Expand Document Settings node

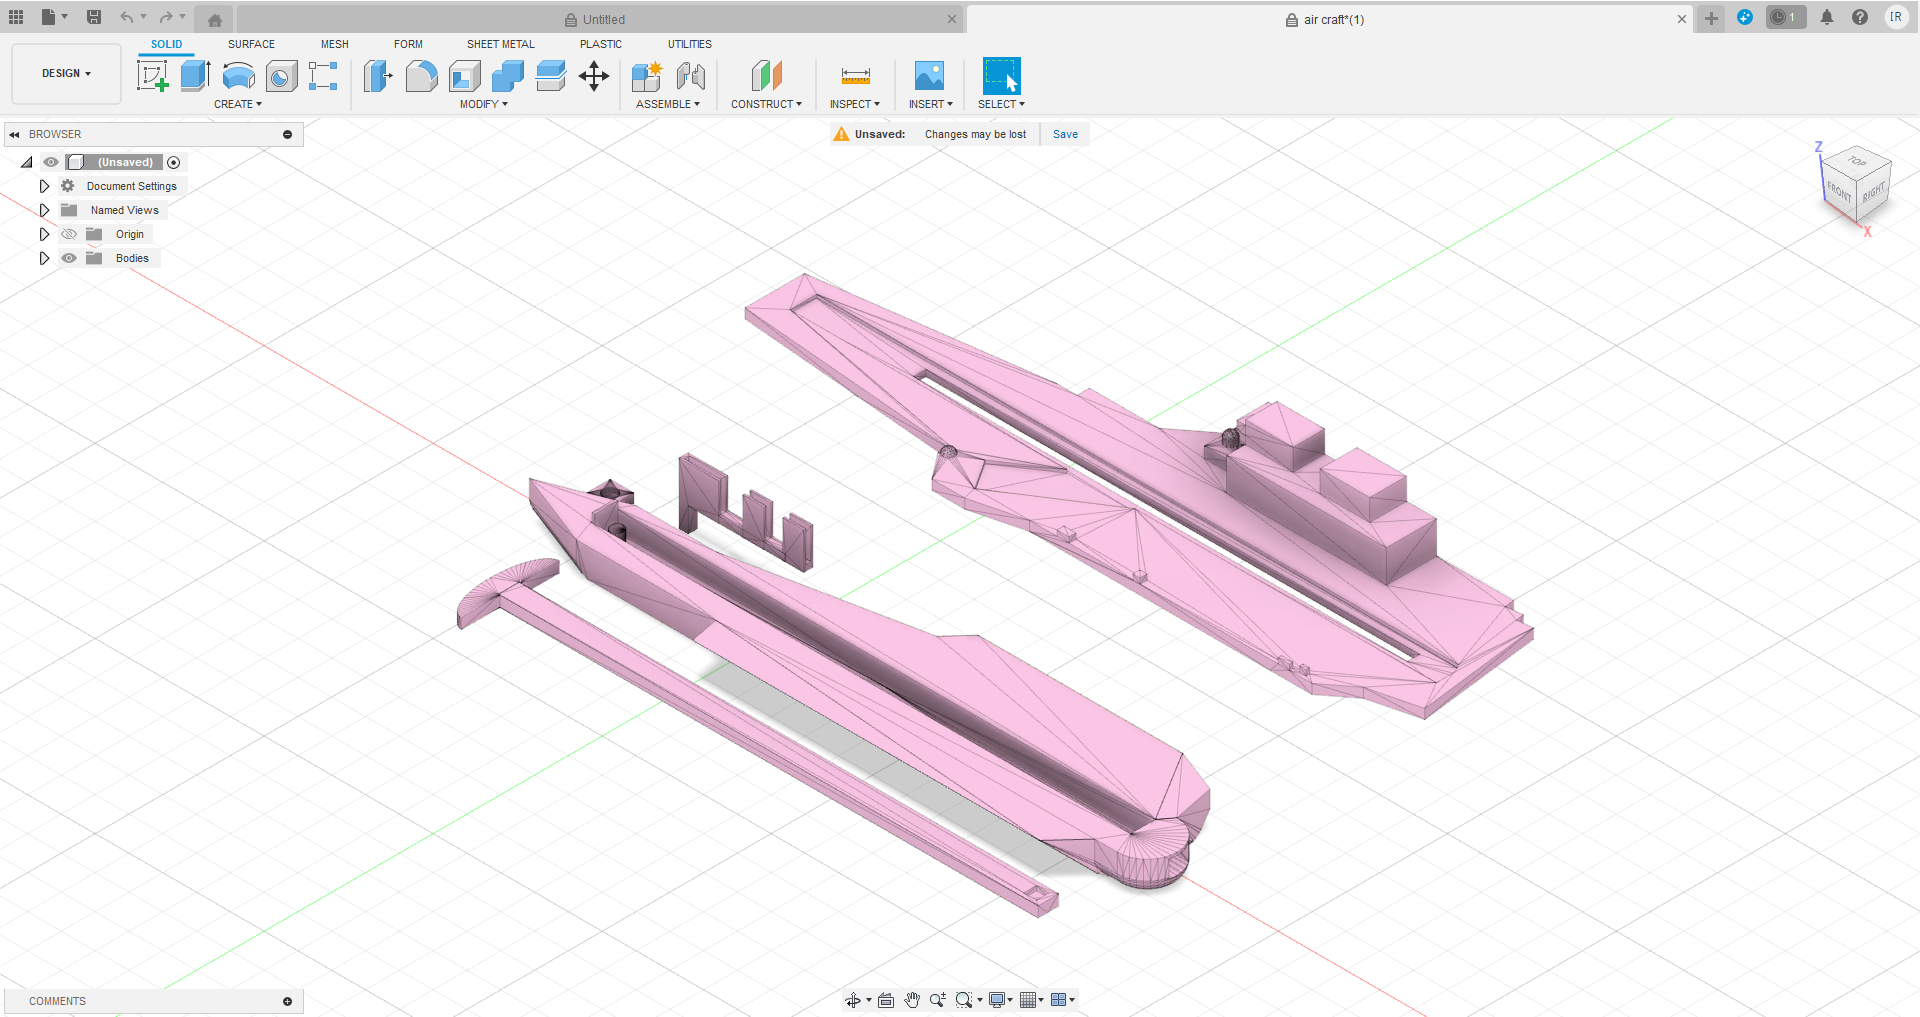click(x=44, y=186)
